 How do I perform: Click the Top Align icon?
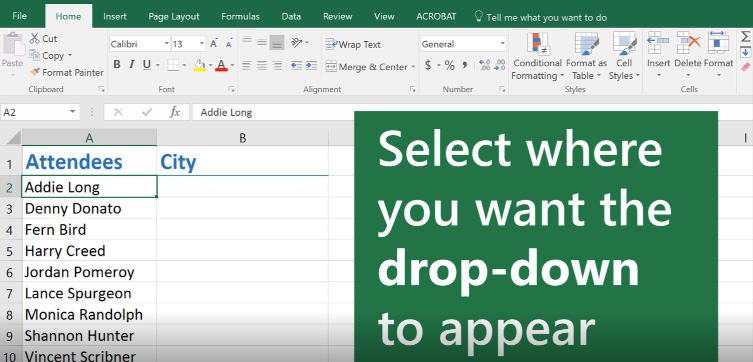(x=247, y=41)
